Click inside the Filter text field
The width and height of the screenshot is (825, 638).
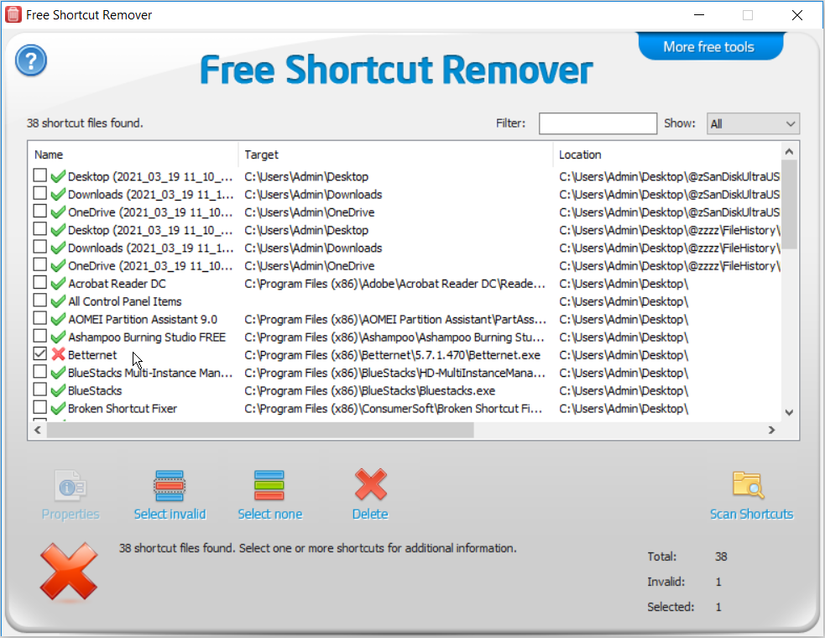tap(597, 123)
